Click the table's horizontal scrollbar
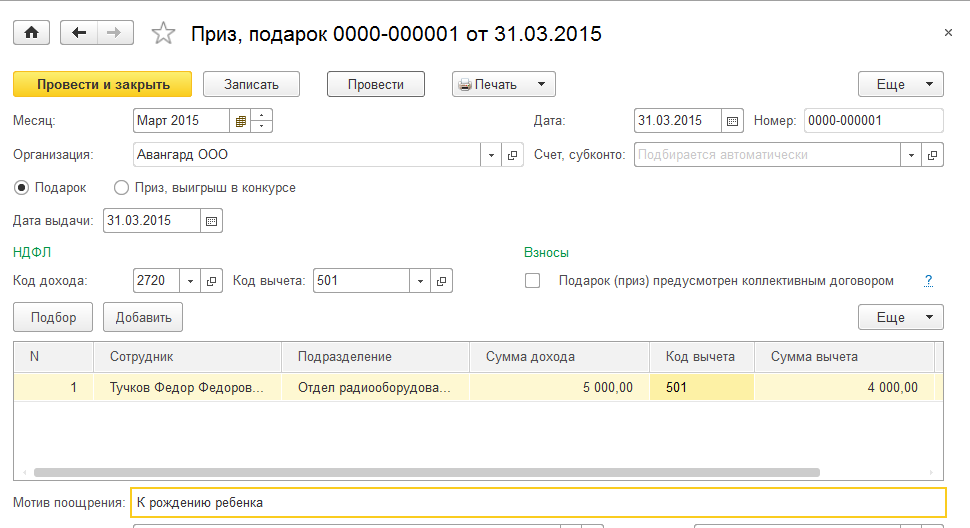Viewport: 970px width, 528px height. [x=427, y=472]
